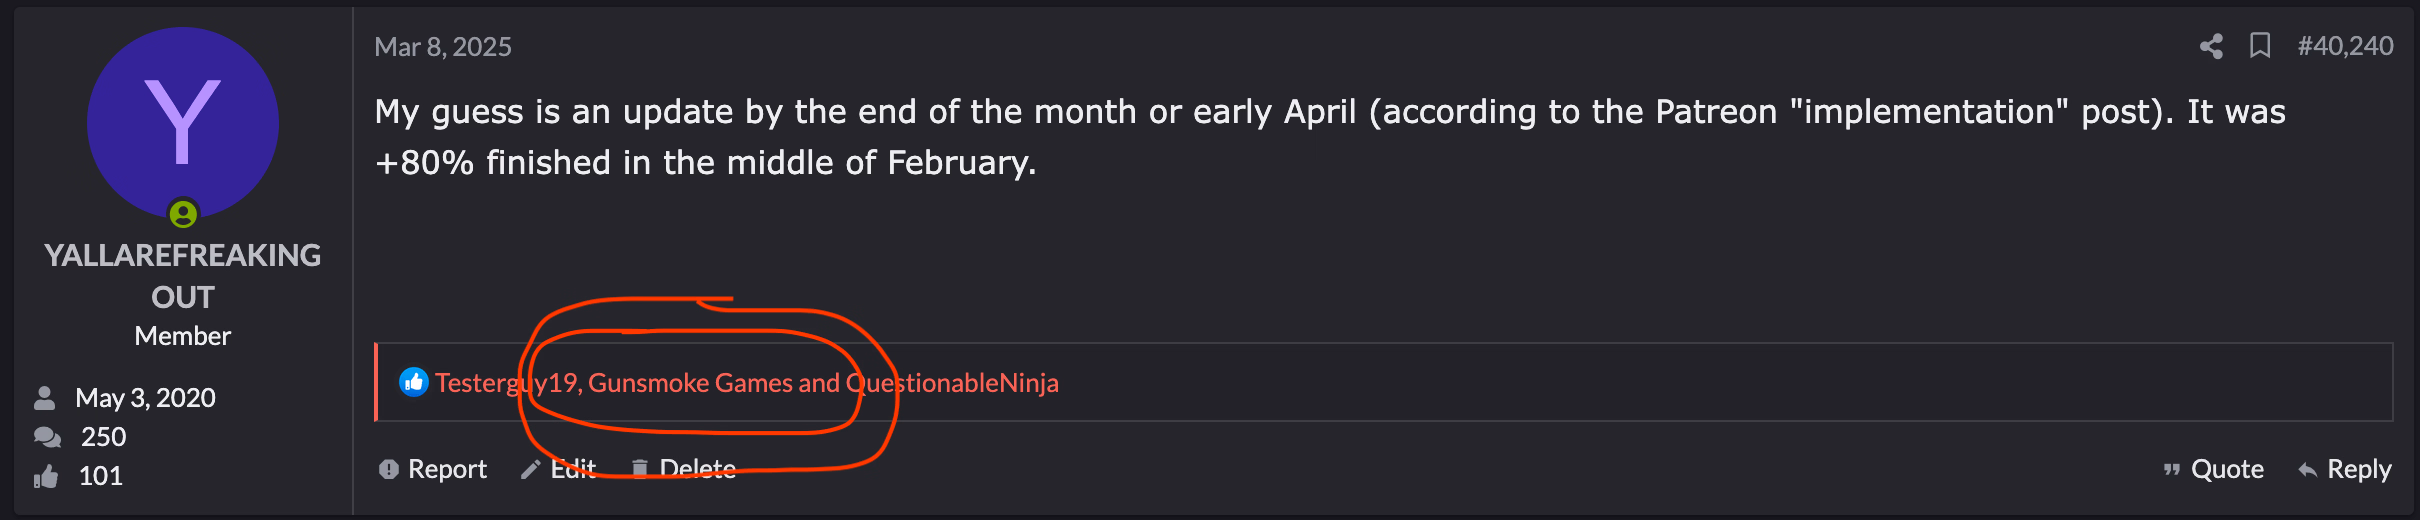
Task: Open post number #40,240 permalink
Action: tap(2345, 46)
